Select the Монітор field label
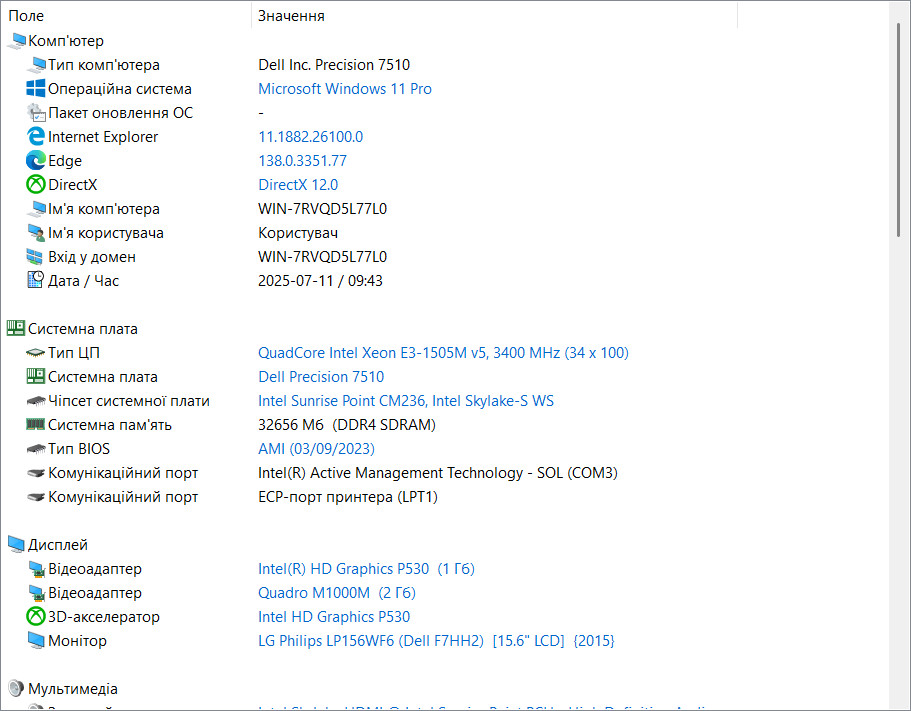Image resolution: width=911 pixels, height=711 pixels. point(77,641)
